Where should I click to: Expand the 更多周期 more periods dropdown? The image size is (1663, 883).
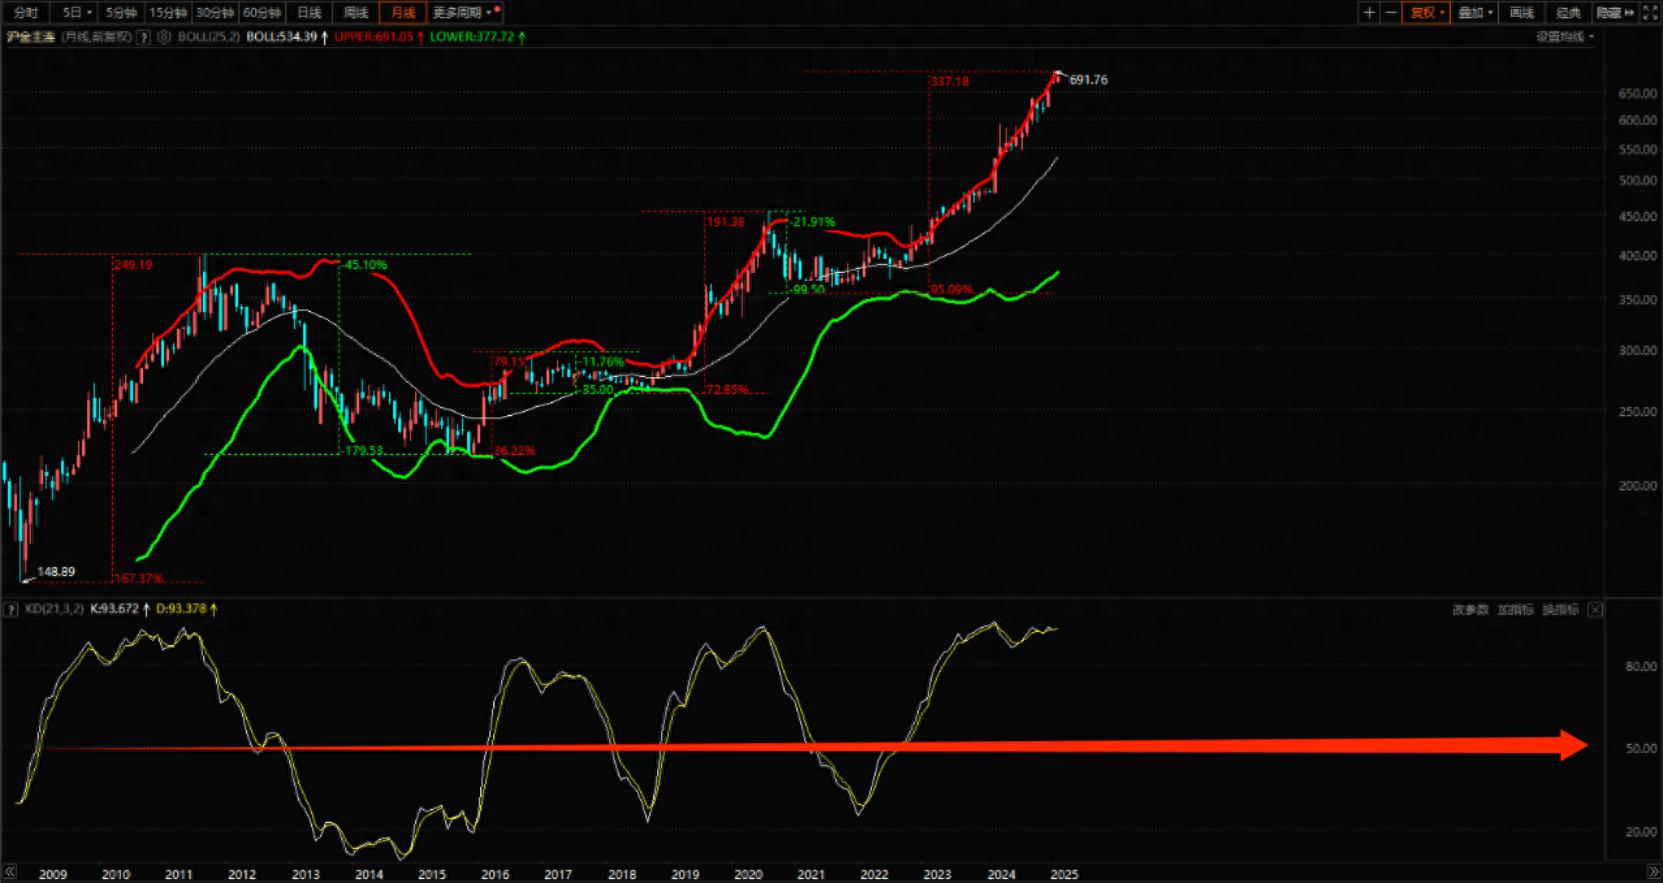pos(462,12)
